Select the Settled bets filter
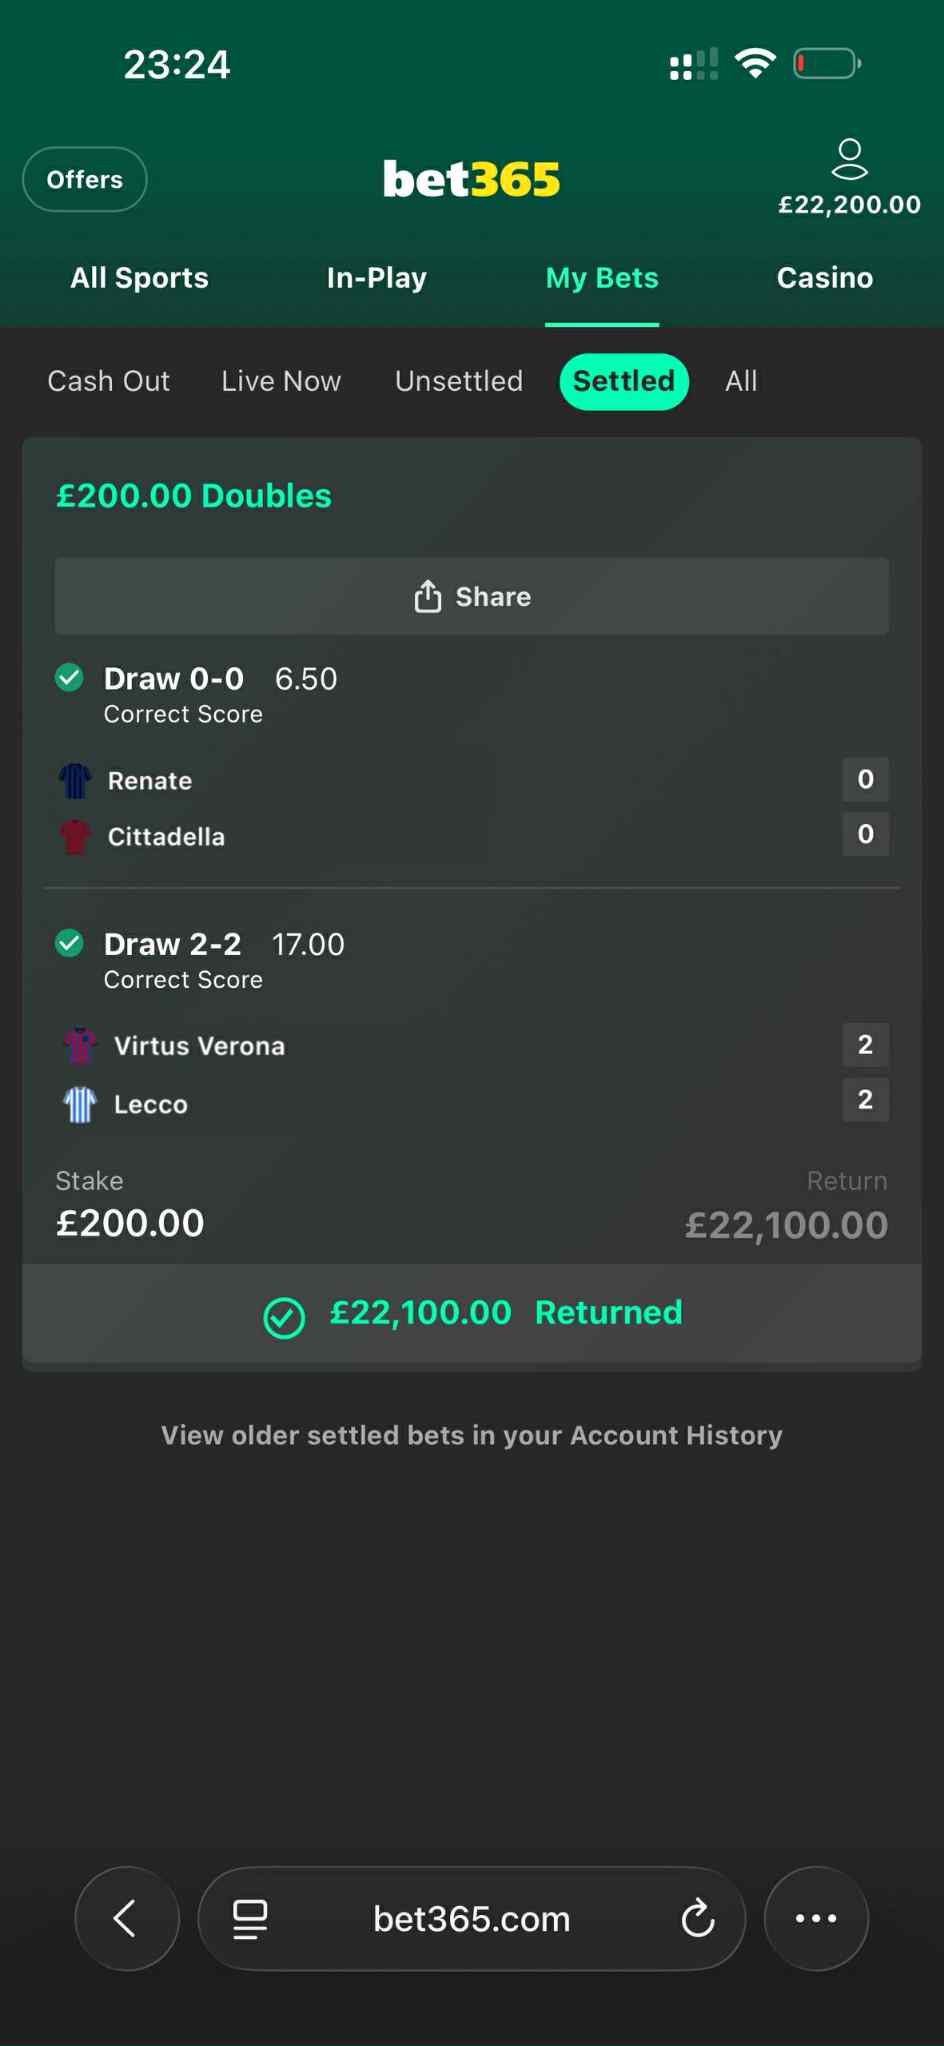Screen dimensions: 944x2046 624,381
